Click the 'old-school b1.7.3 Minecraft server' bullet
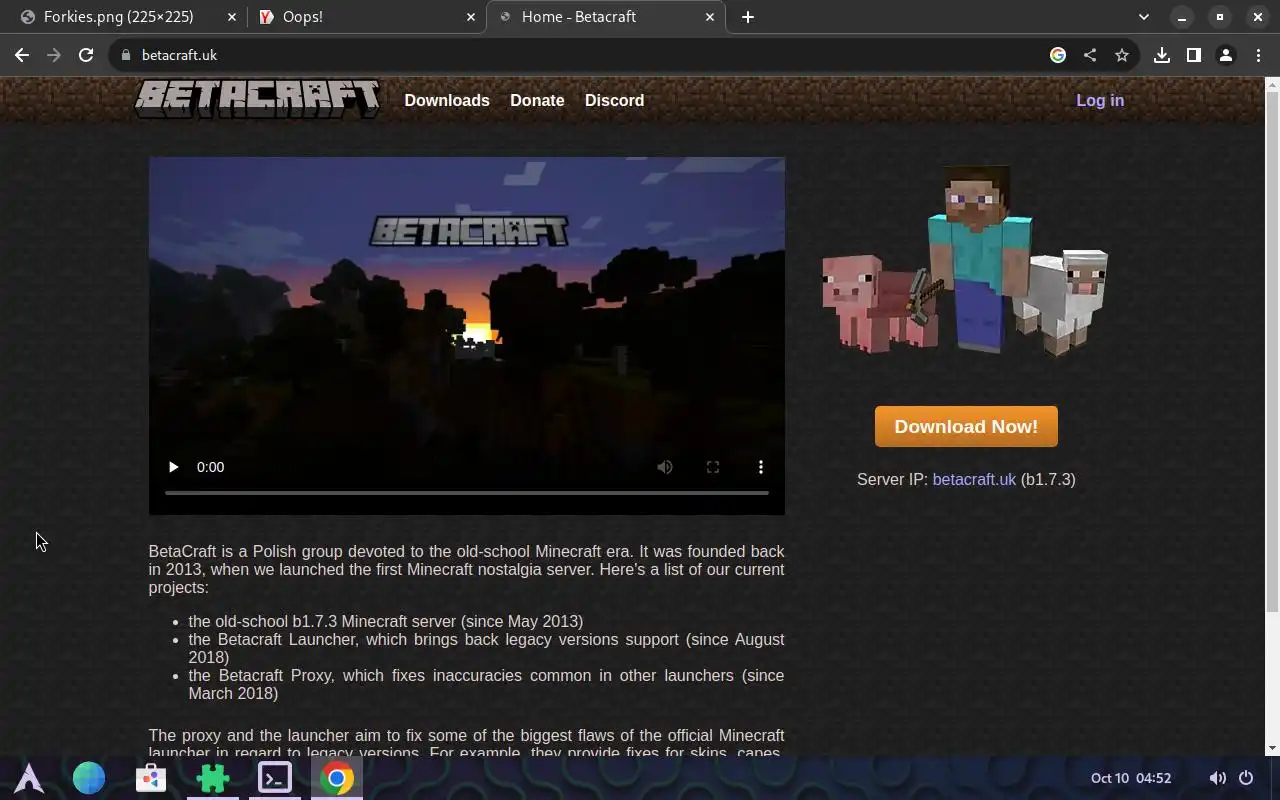Screen dimensions: 1280x800 click(386, 621)
